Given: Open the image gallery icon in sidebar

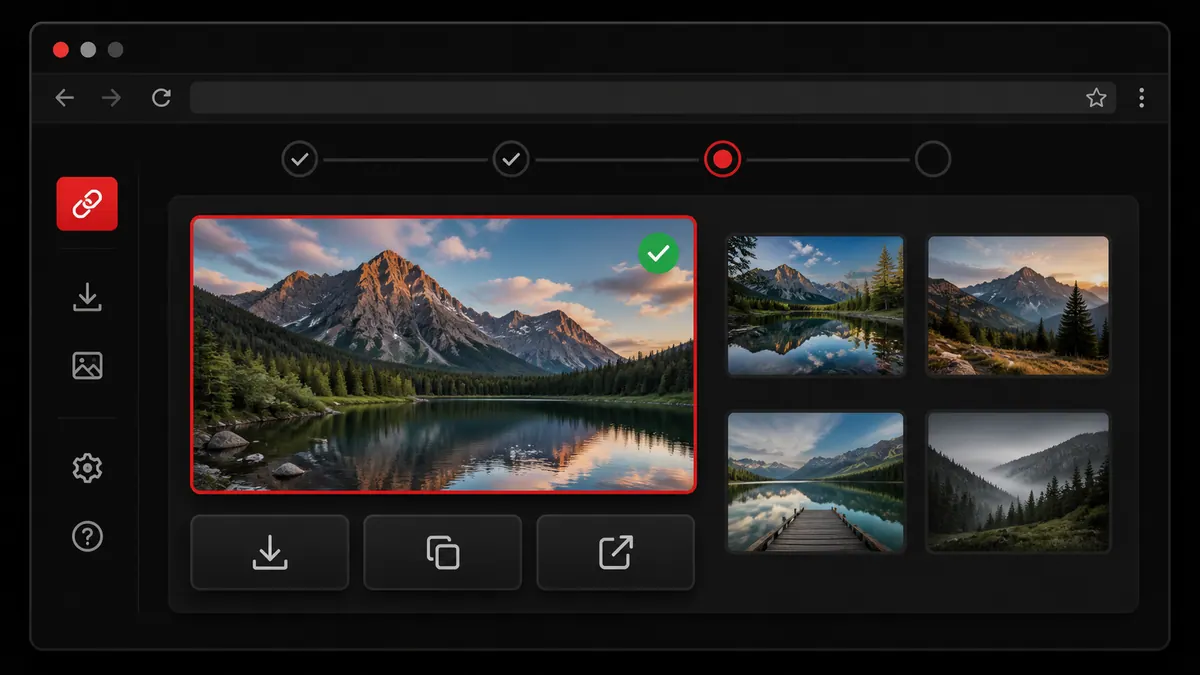Looking at the screenshot, I should [87, 365].
